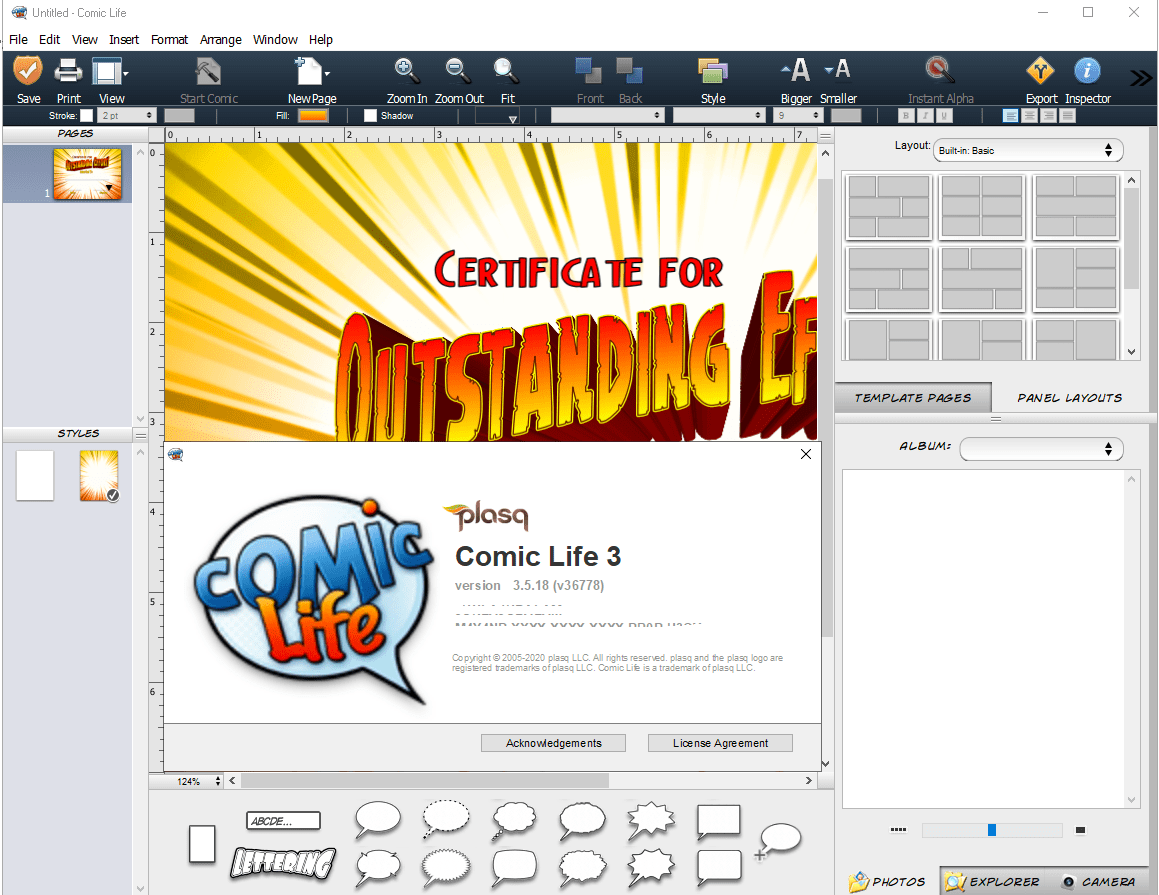This screenshot has height=895, width=1159.
Task: Click the large thumbnails size icon
Action: [1080, 830]
